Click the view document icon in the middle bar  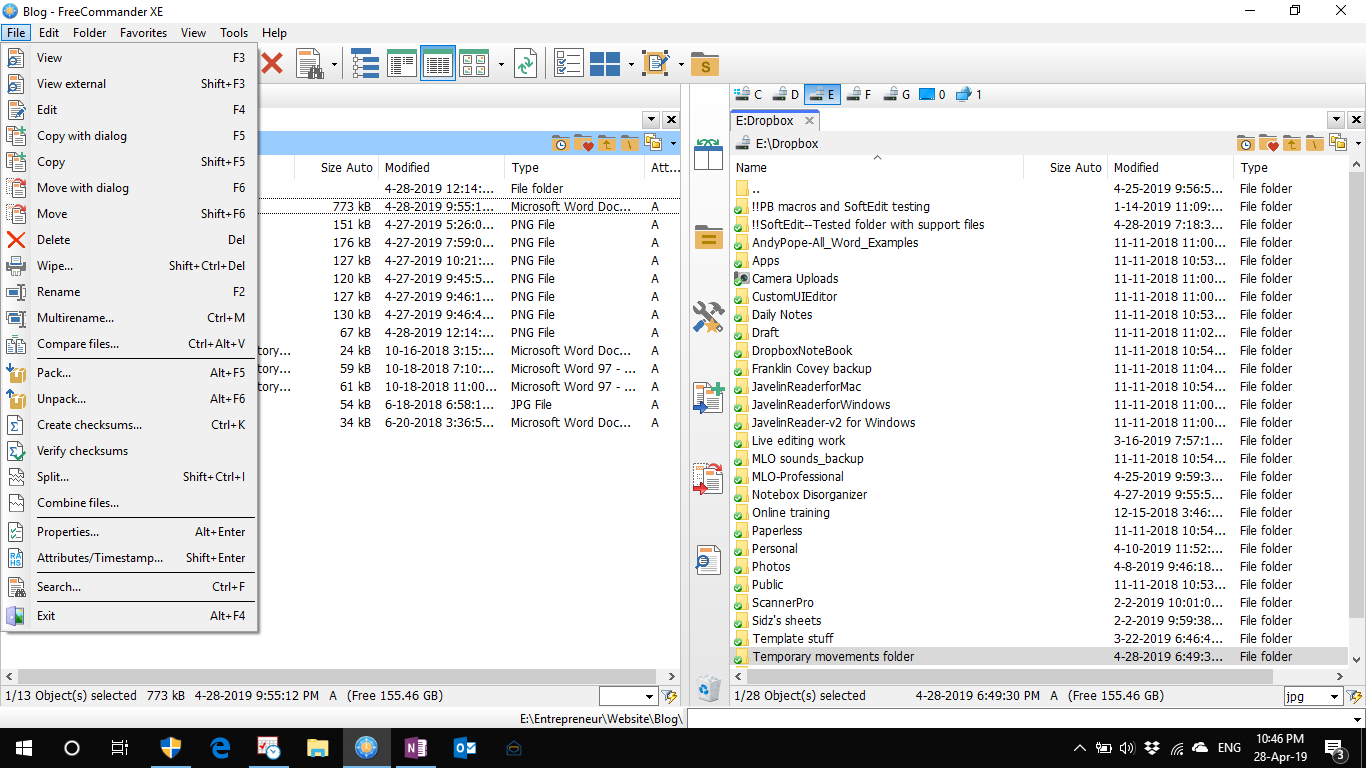point(708,560)
